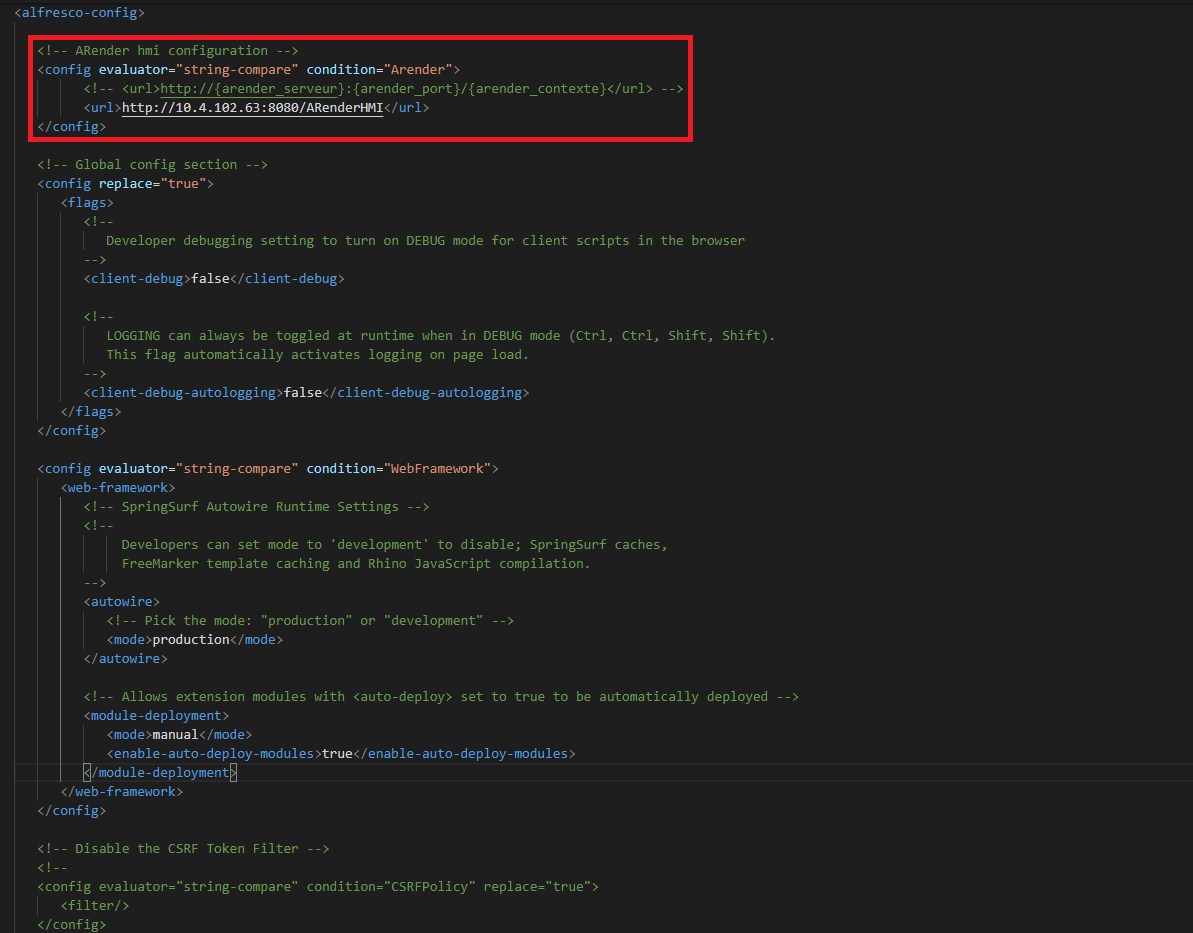Image resolution: width=1193 pixels, height=933 pixels.
Task: Click the "Global config section" comment
Action: (x=152, y=165)
